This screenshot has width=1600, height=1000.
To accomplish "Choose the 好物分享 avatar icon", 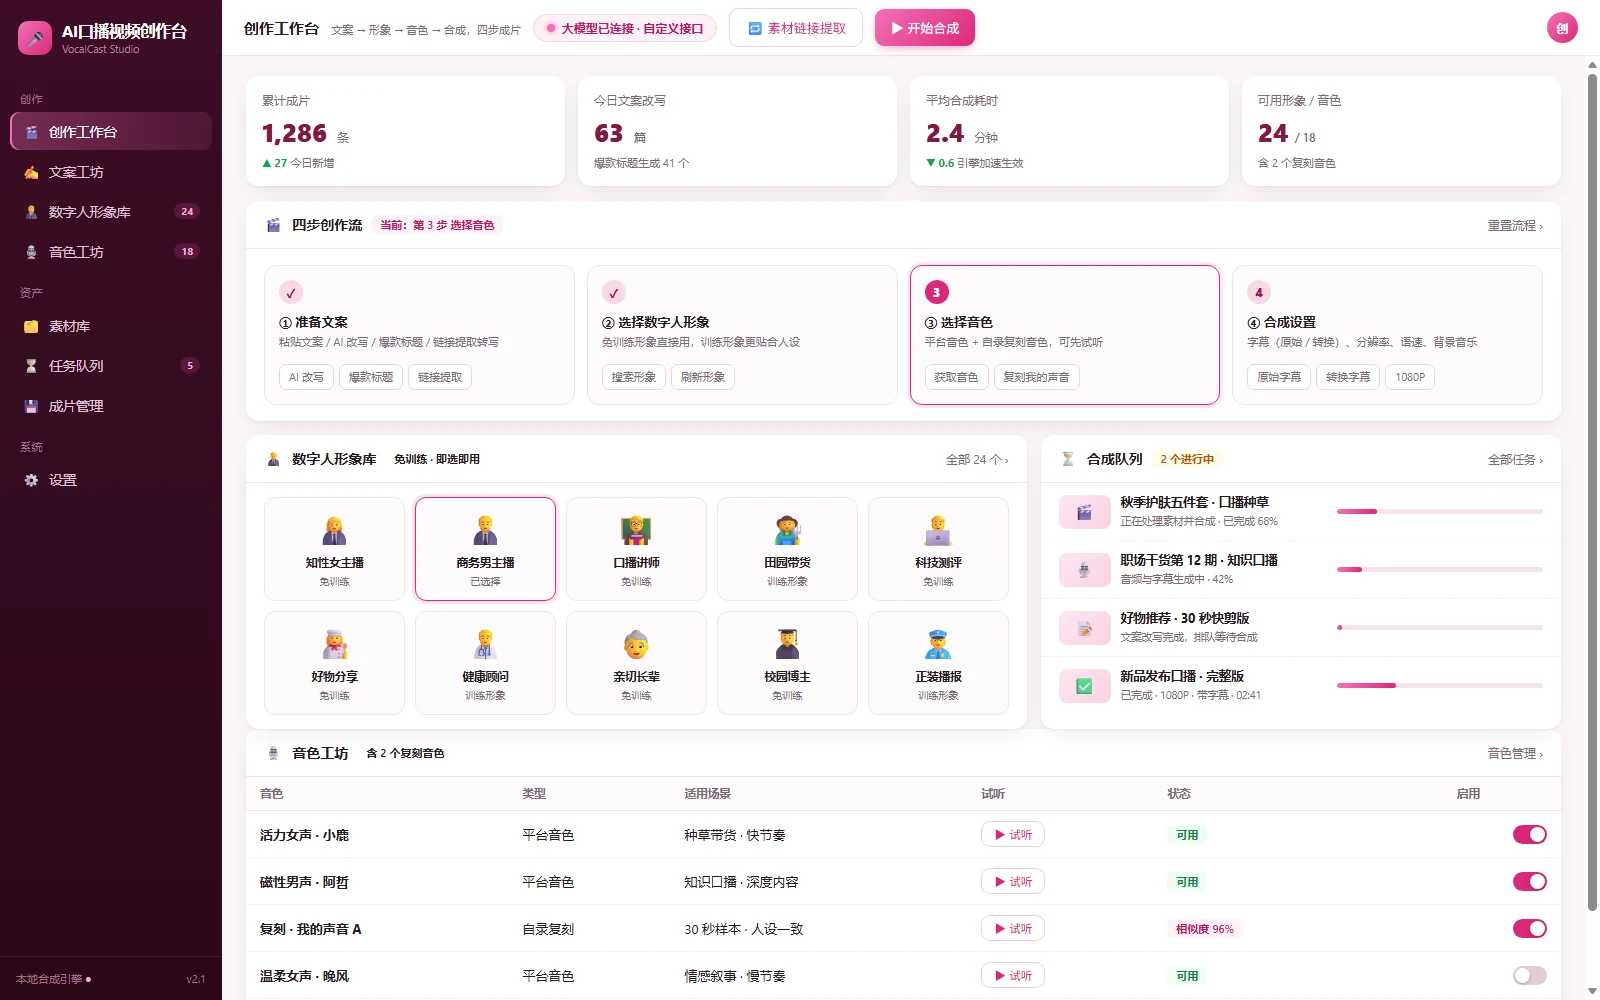I will [334, 644].
